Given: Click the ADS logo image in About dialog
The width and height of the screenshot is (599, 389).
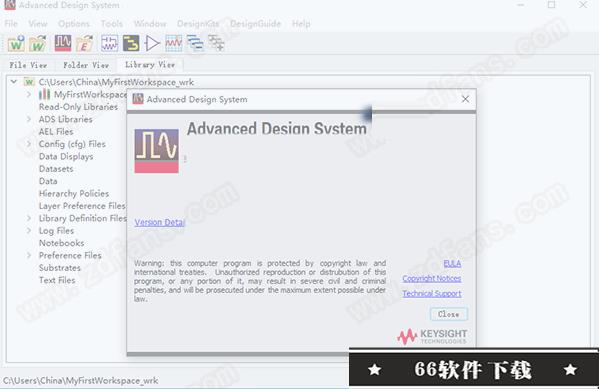Looking at the screenshot, I should [x=156, y=151].
